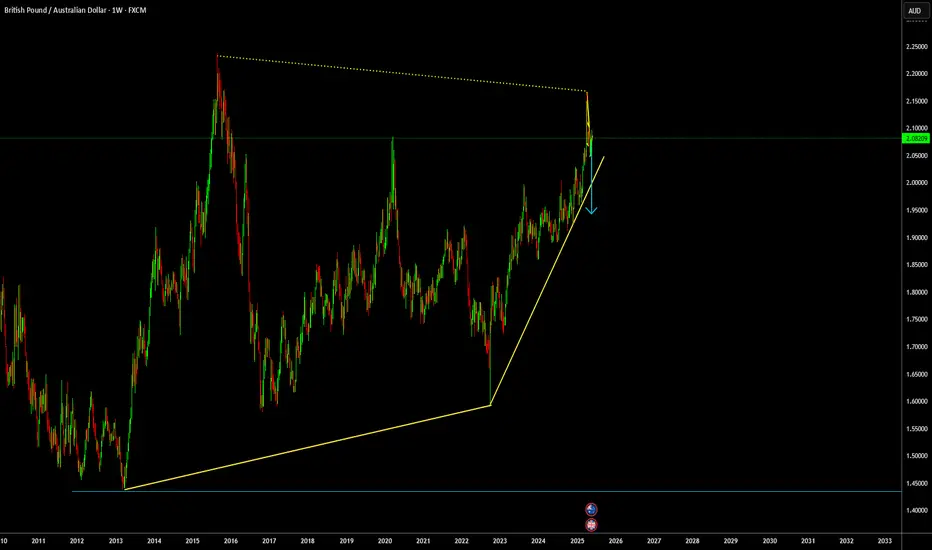Click the 2020 label on time axis
The width and height of the screenshot is (932, 550).
click(385, 541)
